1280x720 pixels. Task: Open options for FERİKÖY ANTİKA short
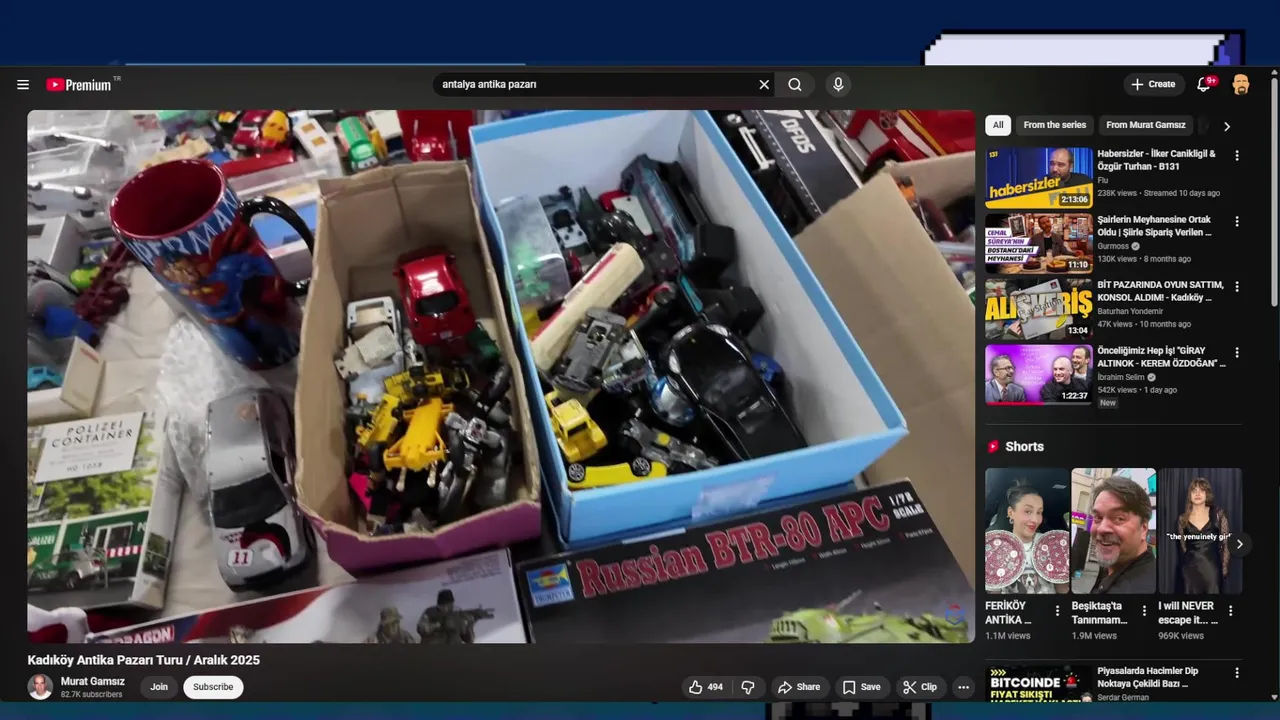click(1057, 610)
